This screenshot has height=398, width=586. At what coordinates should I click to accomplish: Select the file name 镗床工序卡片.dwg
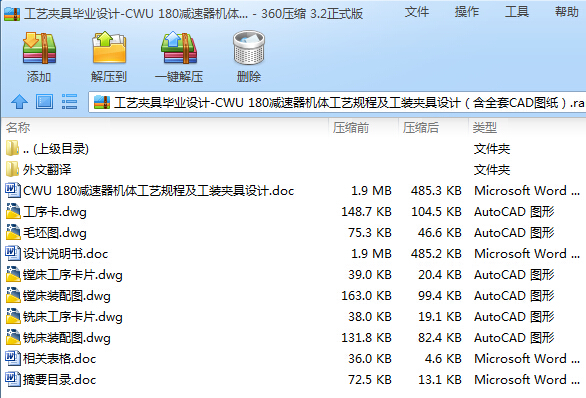73,275
